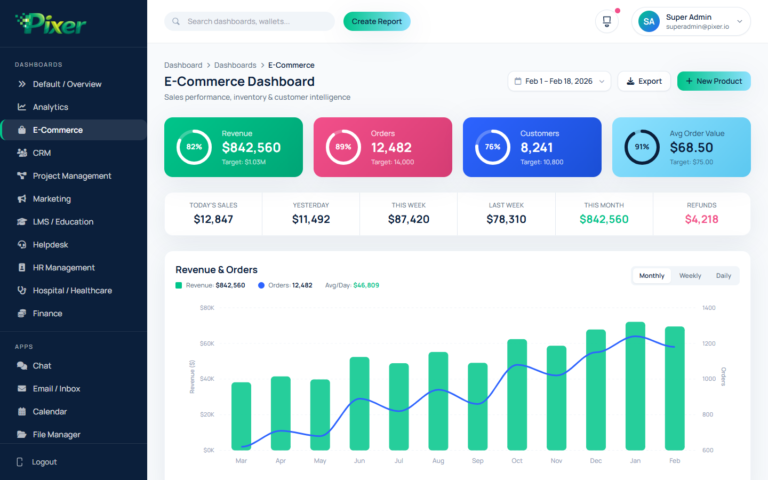Click the This Month $842,560 stat

click(604, 214)
